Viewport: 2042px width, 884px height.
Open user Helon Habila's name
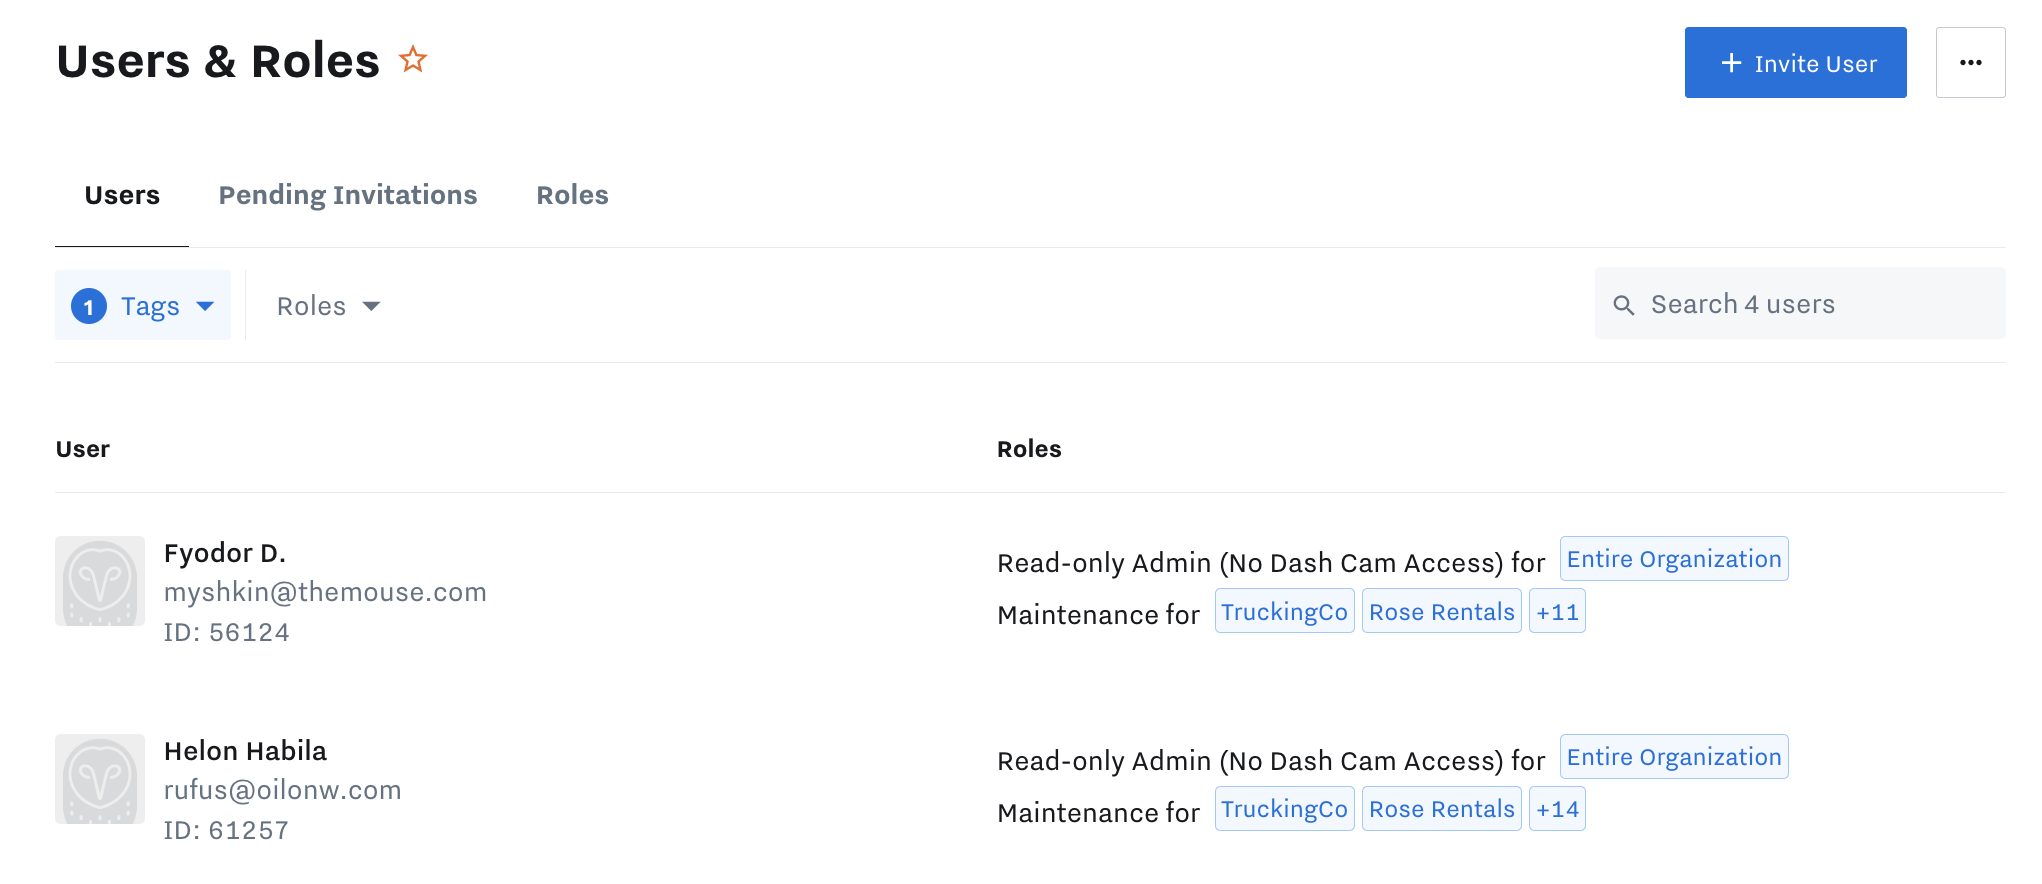coord(245,751)
